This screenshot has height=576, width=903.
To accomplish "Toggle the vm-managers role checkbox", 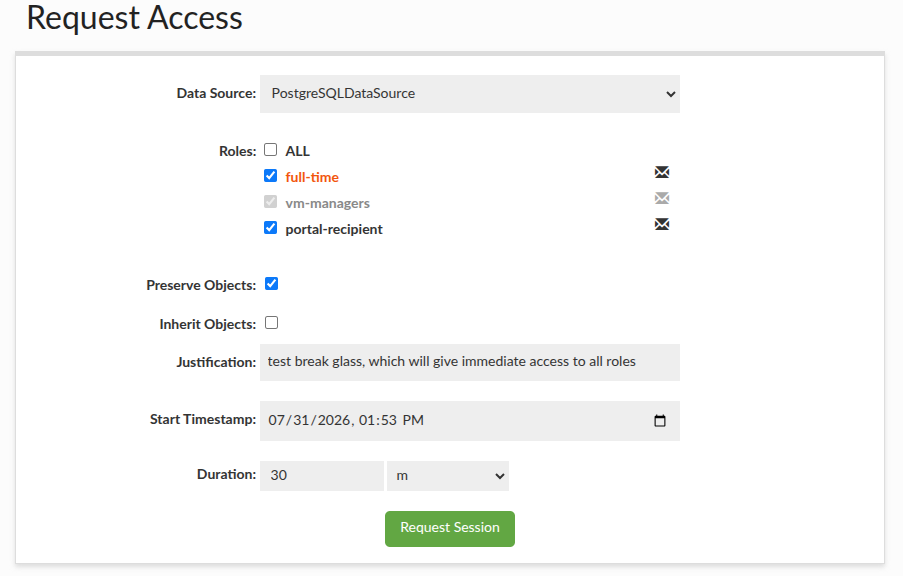I will click(x=271, y=202).
